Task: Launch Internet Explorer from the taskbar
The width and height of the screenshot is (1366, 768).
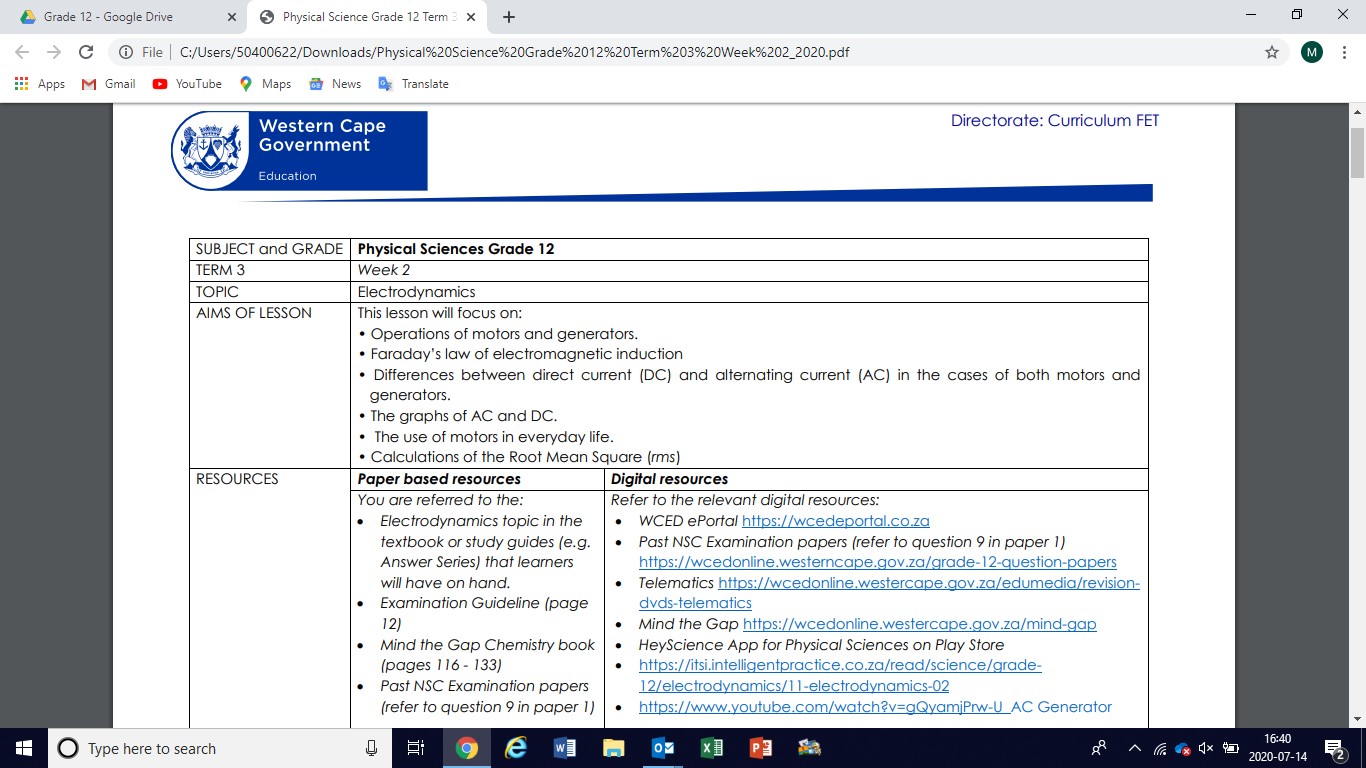Action: (x=516, y=748)
